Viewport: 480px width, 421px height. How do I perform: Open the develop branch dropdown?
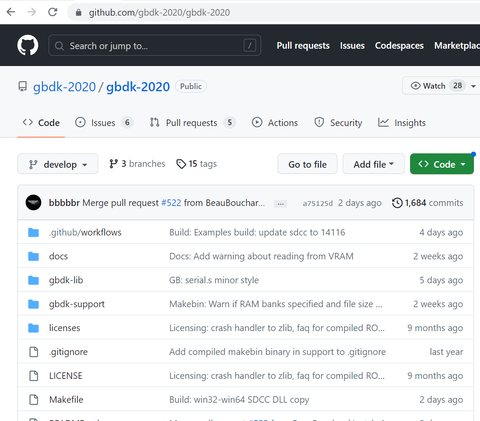(58, 164)
